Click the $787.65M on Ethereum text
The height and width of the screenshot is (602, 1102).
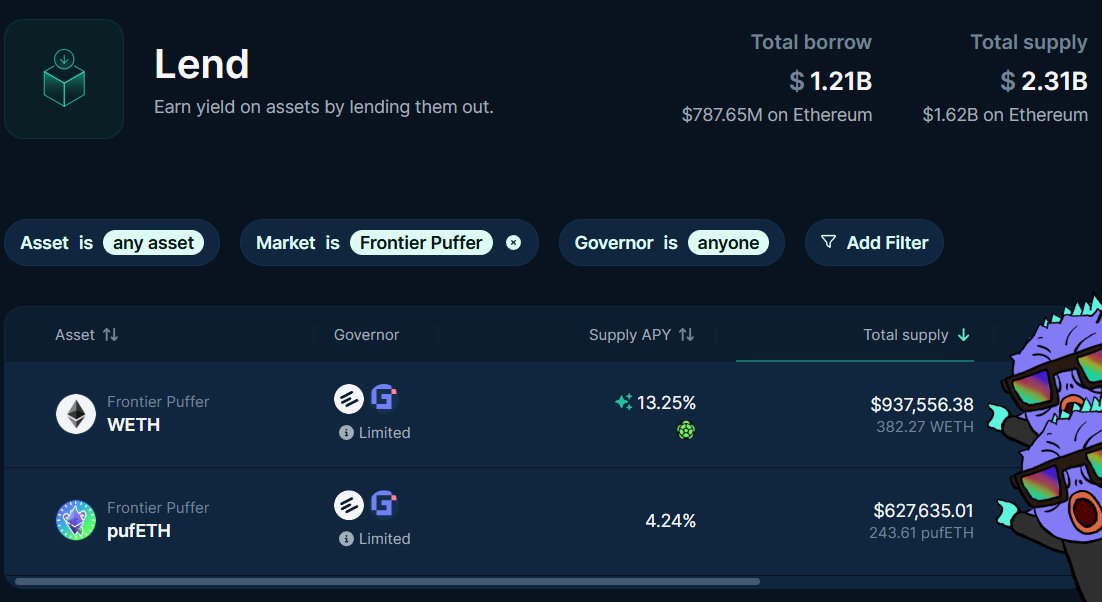[x=777, y=114]
